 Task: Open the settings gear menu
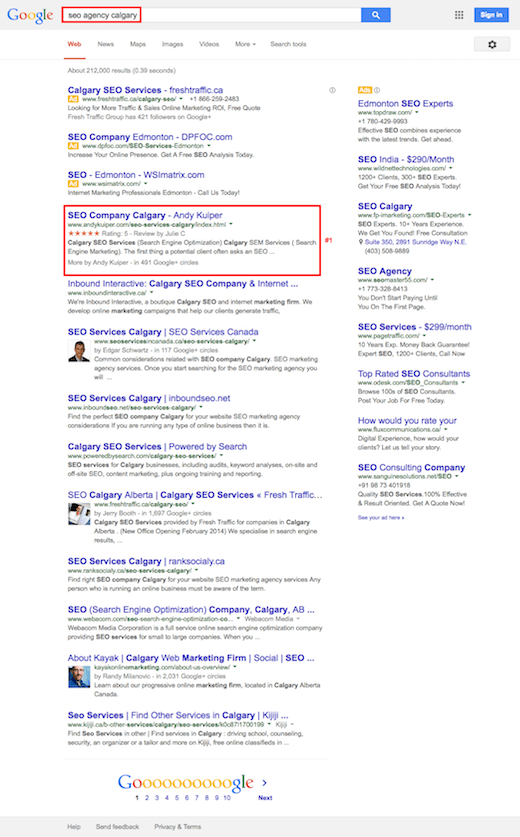tap(492, 44)
